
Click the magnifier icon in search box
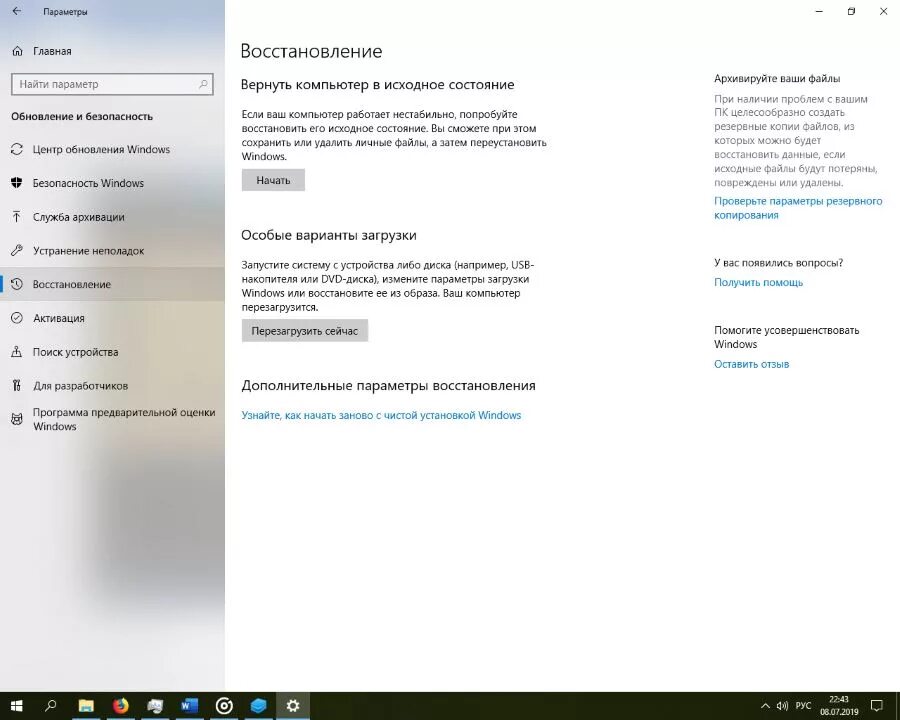pyautogui.click(x=203, y=84)
